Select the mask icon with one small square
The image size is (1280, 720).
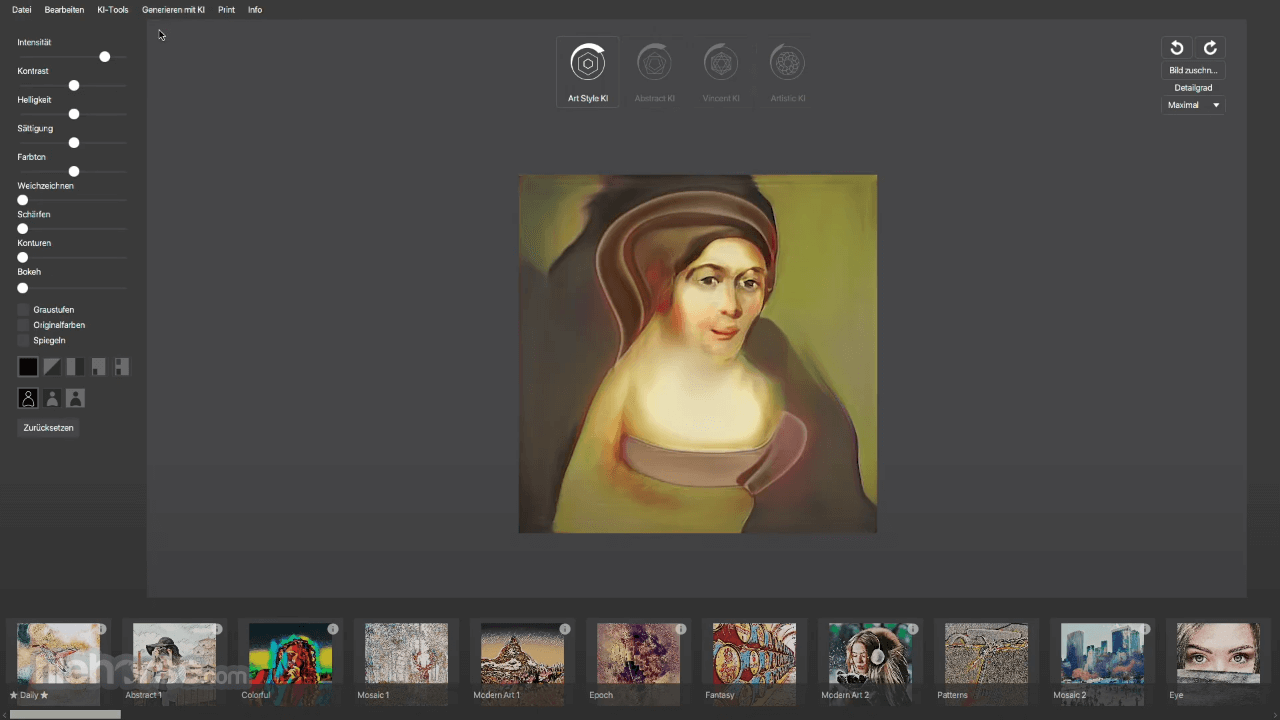98,367
